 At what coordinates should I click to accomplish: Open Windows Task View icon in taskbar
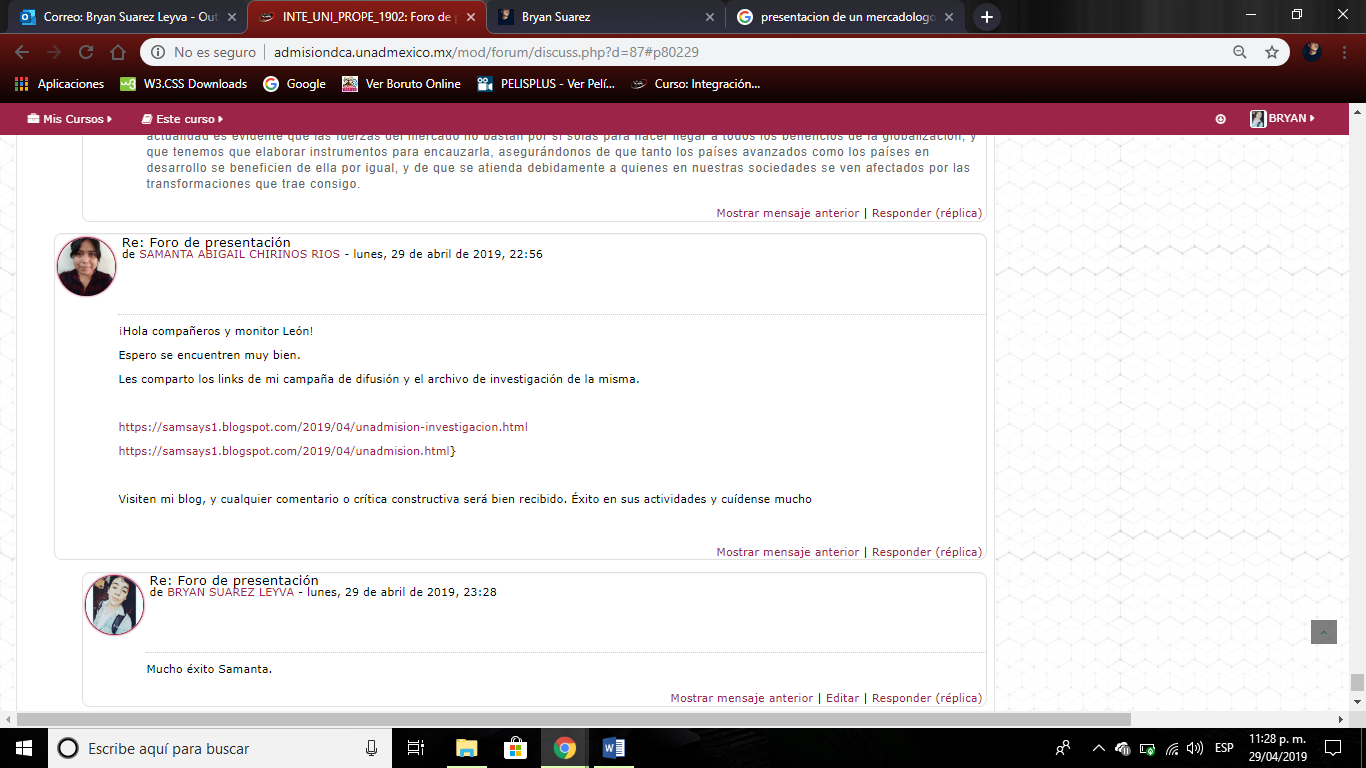416,748
